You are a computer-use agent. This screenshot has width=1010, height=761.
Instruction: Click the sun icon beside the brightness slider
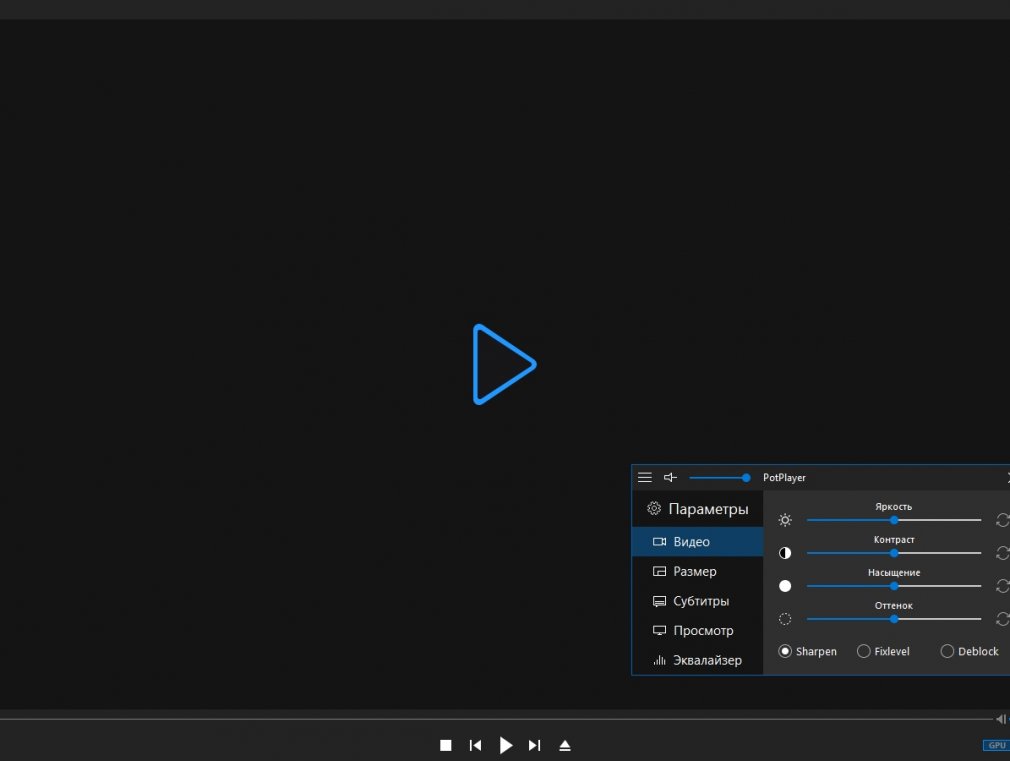[x=785, y=520]
